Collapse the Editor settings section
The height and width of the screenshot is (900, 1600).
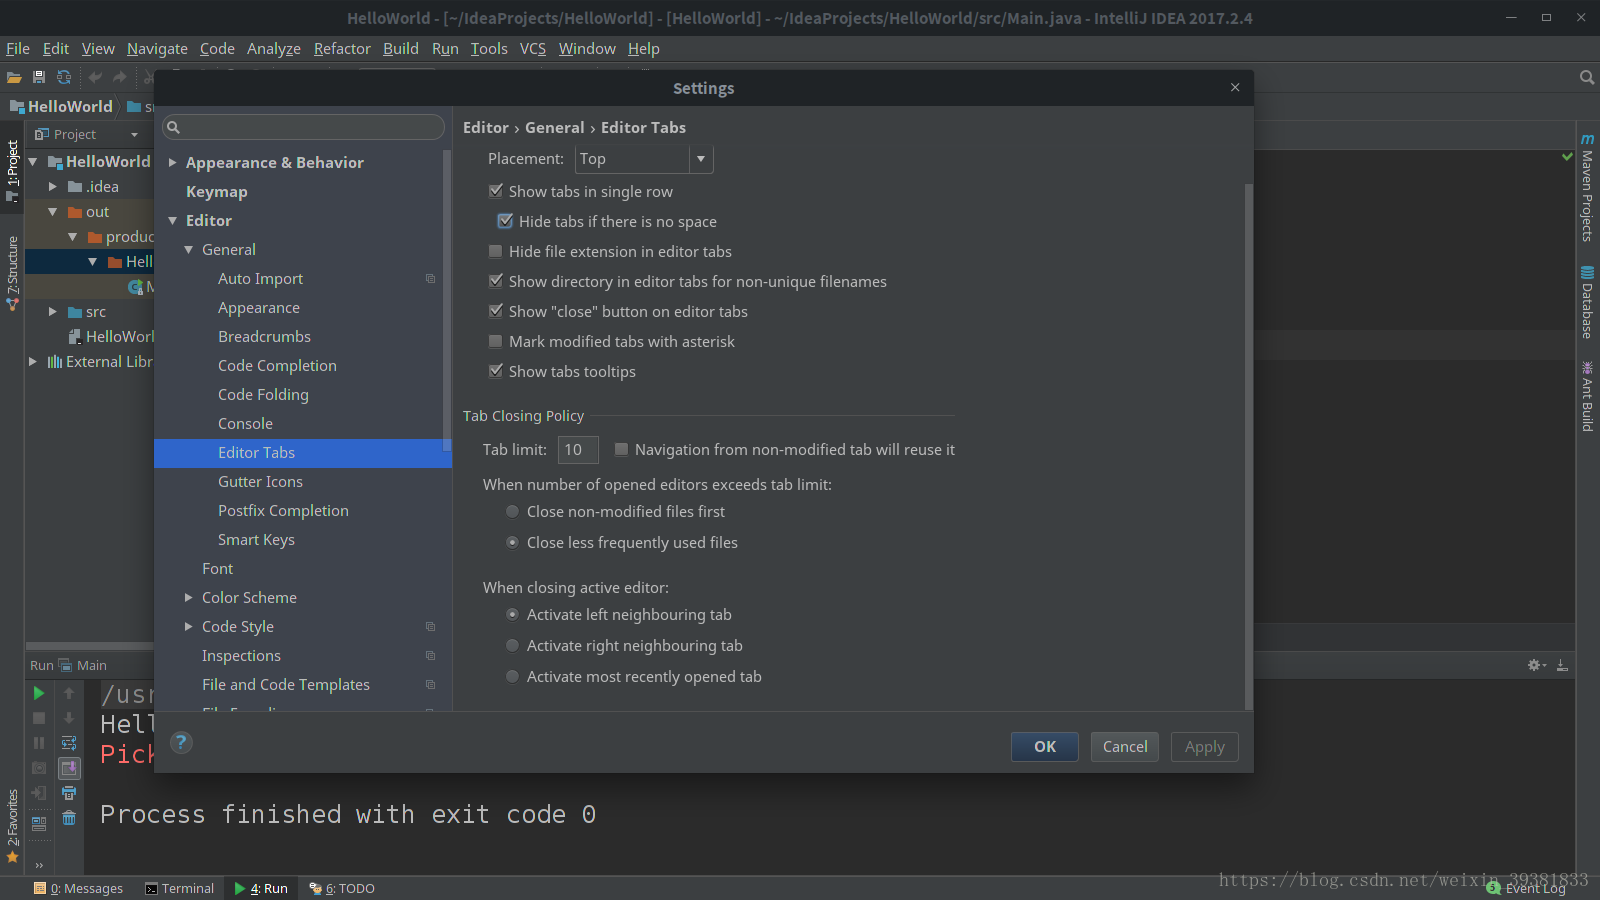(173, 220)
